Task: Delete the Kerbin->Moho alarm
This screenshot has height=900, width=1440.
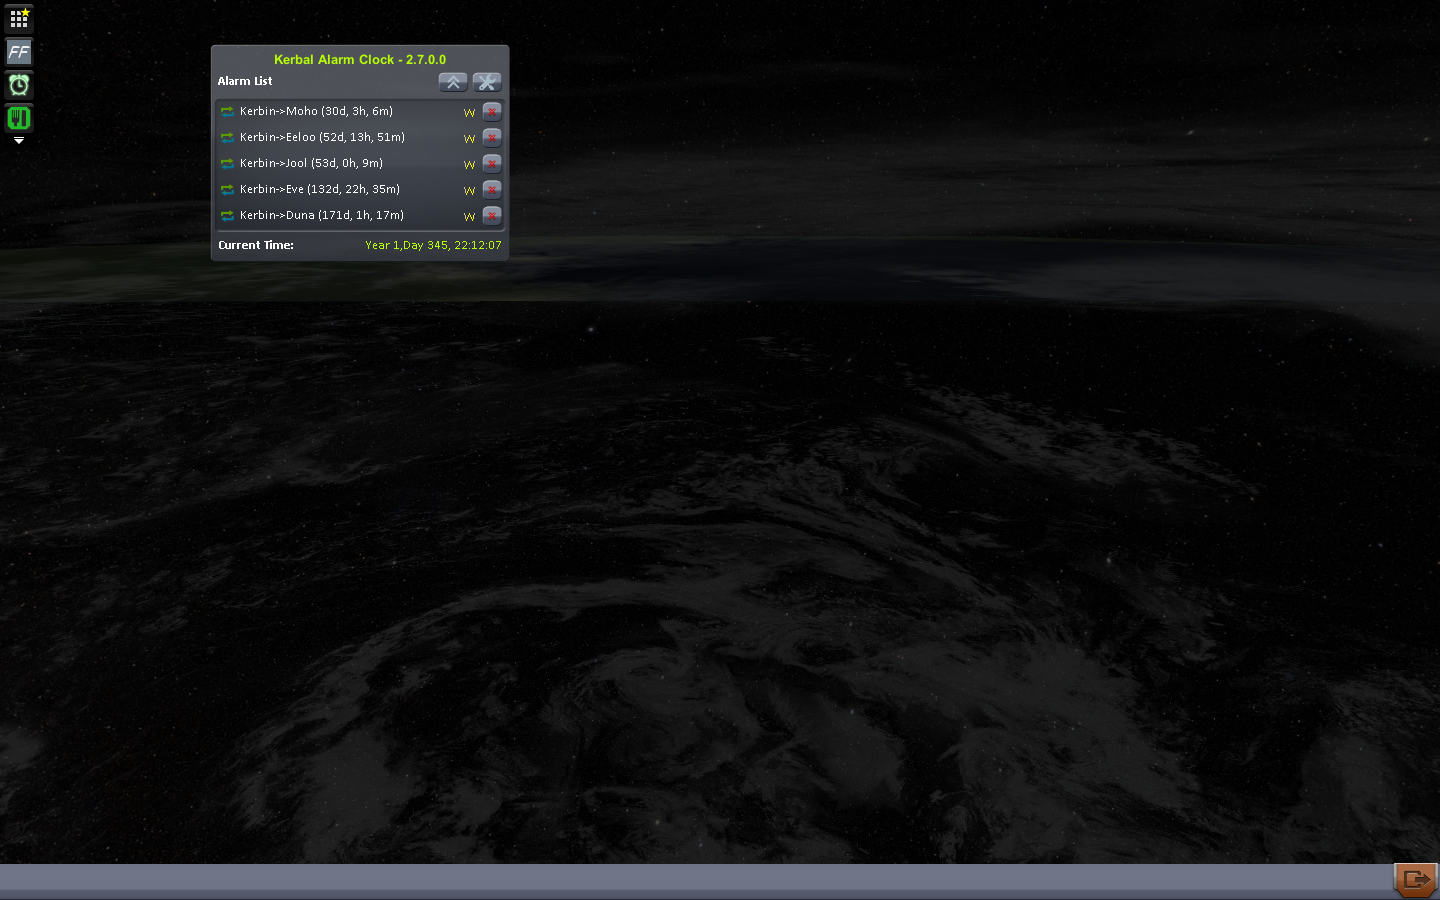Action: coord(492,112)
